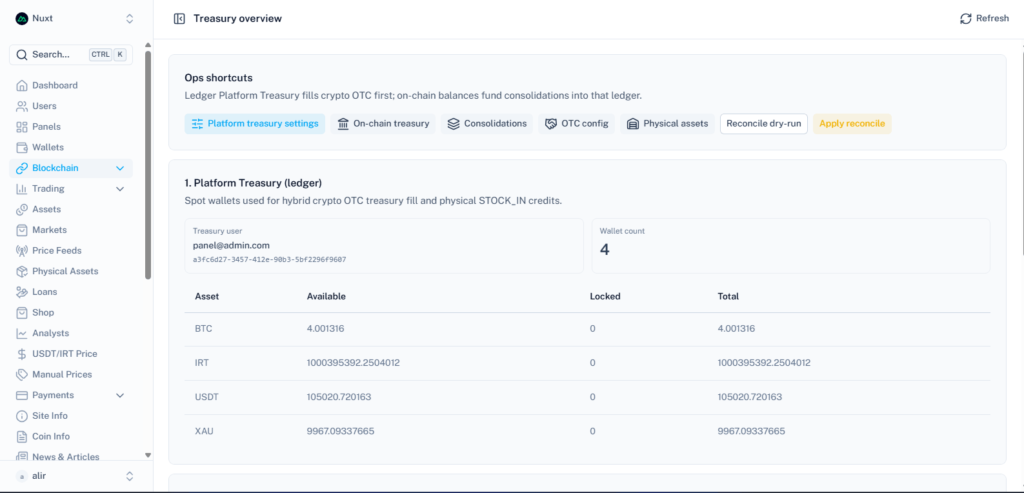Click the Manual Prices tag icon
Image resolution: width=1024 pixels, height=493 pixels.
point(22,375)
